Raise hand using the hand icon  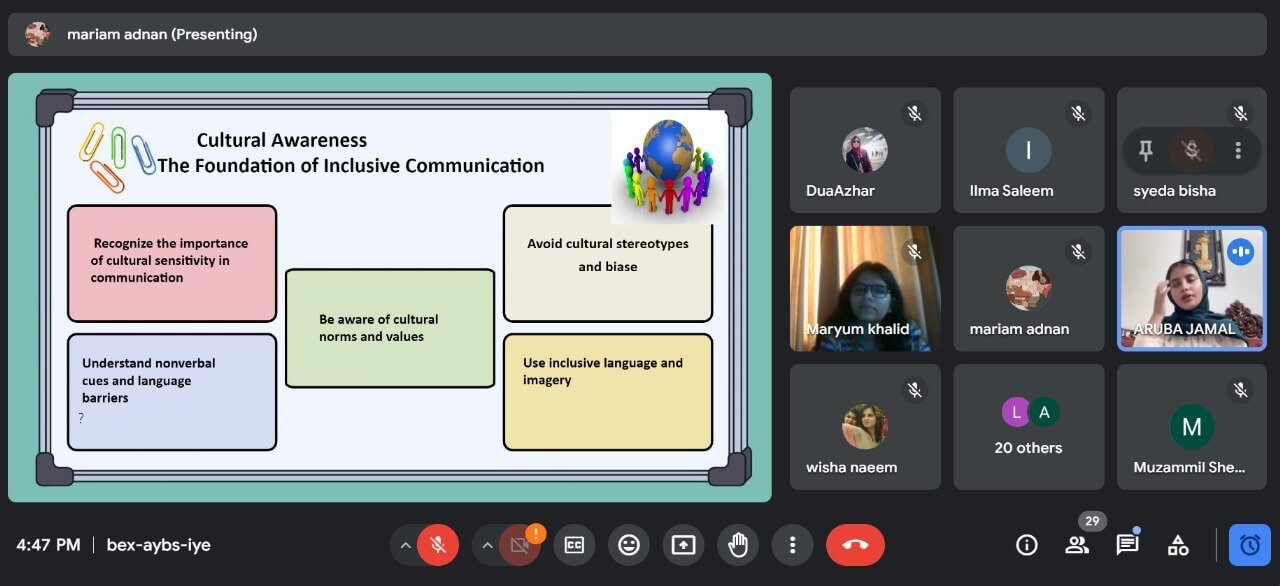(738, 545)
